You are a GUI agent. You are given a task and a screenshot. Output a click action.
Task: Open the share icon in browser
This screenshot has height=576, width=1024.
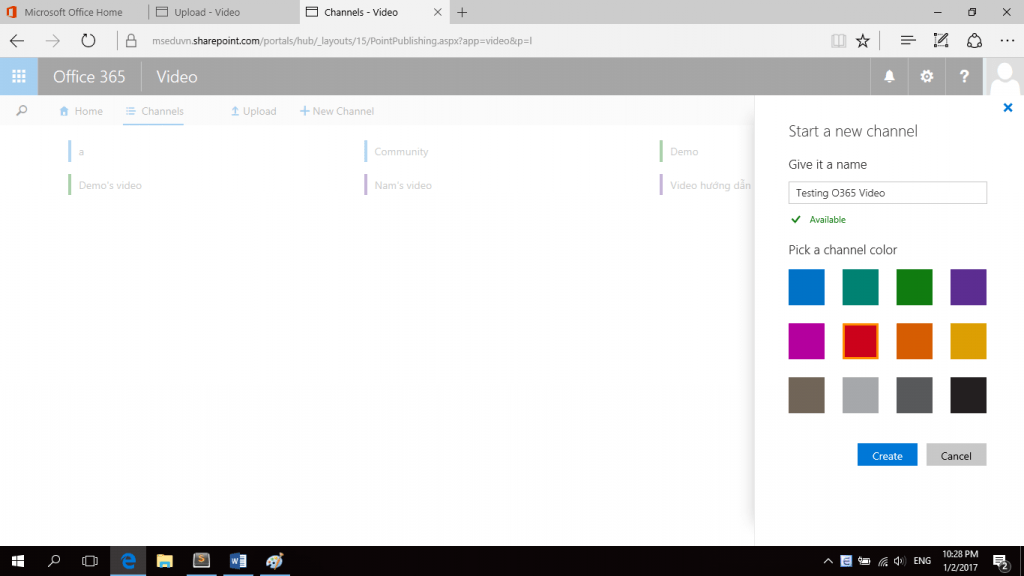click(x=974, y=40)
